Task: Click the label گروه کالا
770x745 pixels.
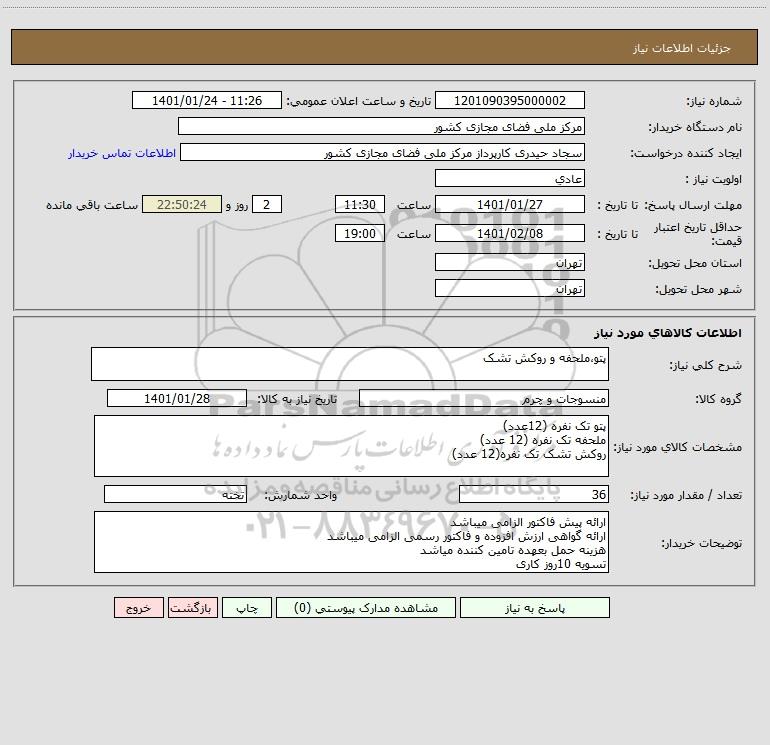Action: (x=718, y=399)
